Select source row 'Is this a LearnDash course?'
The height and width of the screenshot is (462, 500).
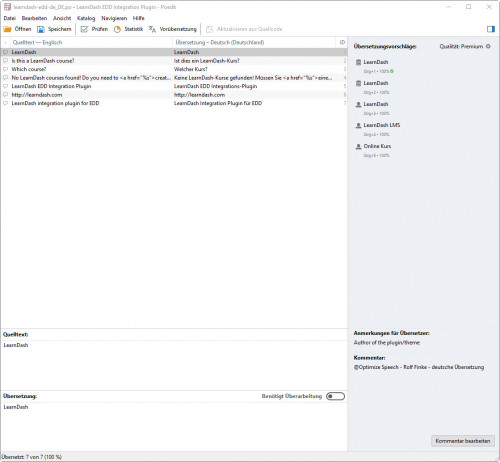coord(43,61)
